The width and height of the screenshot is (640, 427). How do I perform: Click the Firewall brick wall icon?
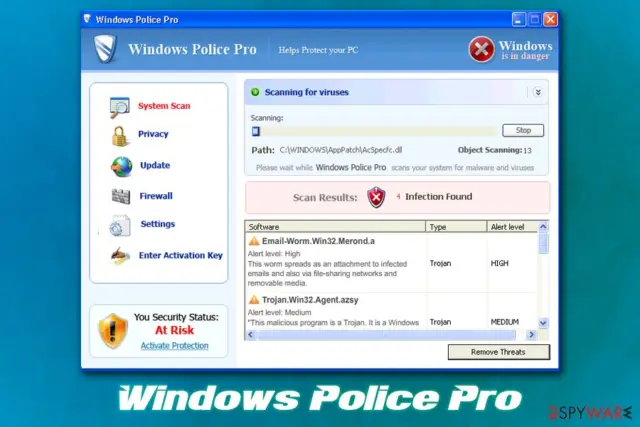[x=121, y=196]
